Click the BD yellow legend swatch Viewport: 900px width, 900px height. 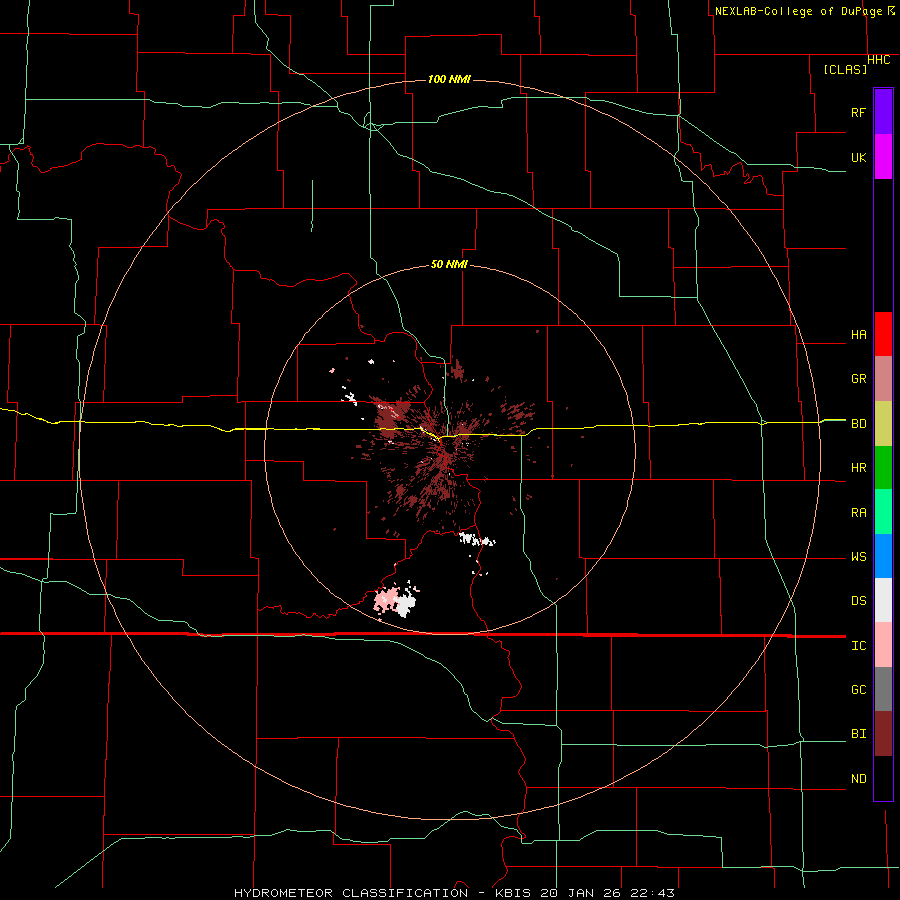[x=883, y=424]
